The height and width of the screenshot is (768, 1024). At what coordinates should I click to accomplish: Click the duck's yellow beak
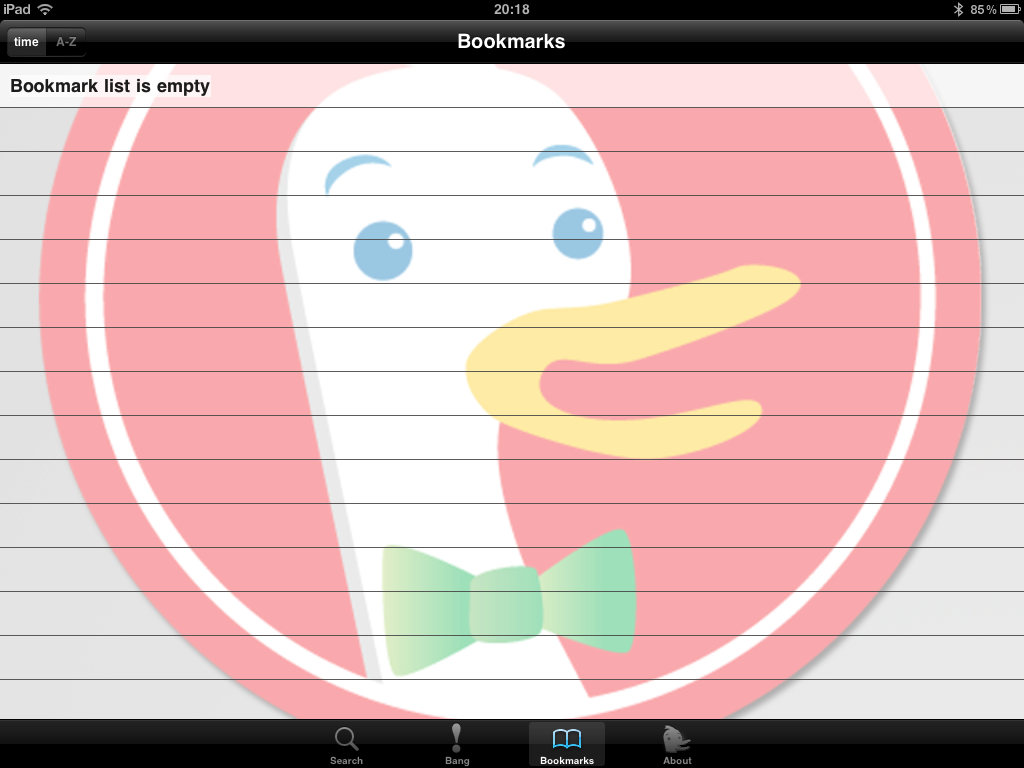tap(640, 350)
